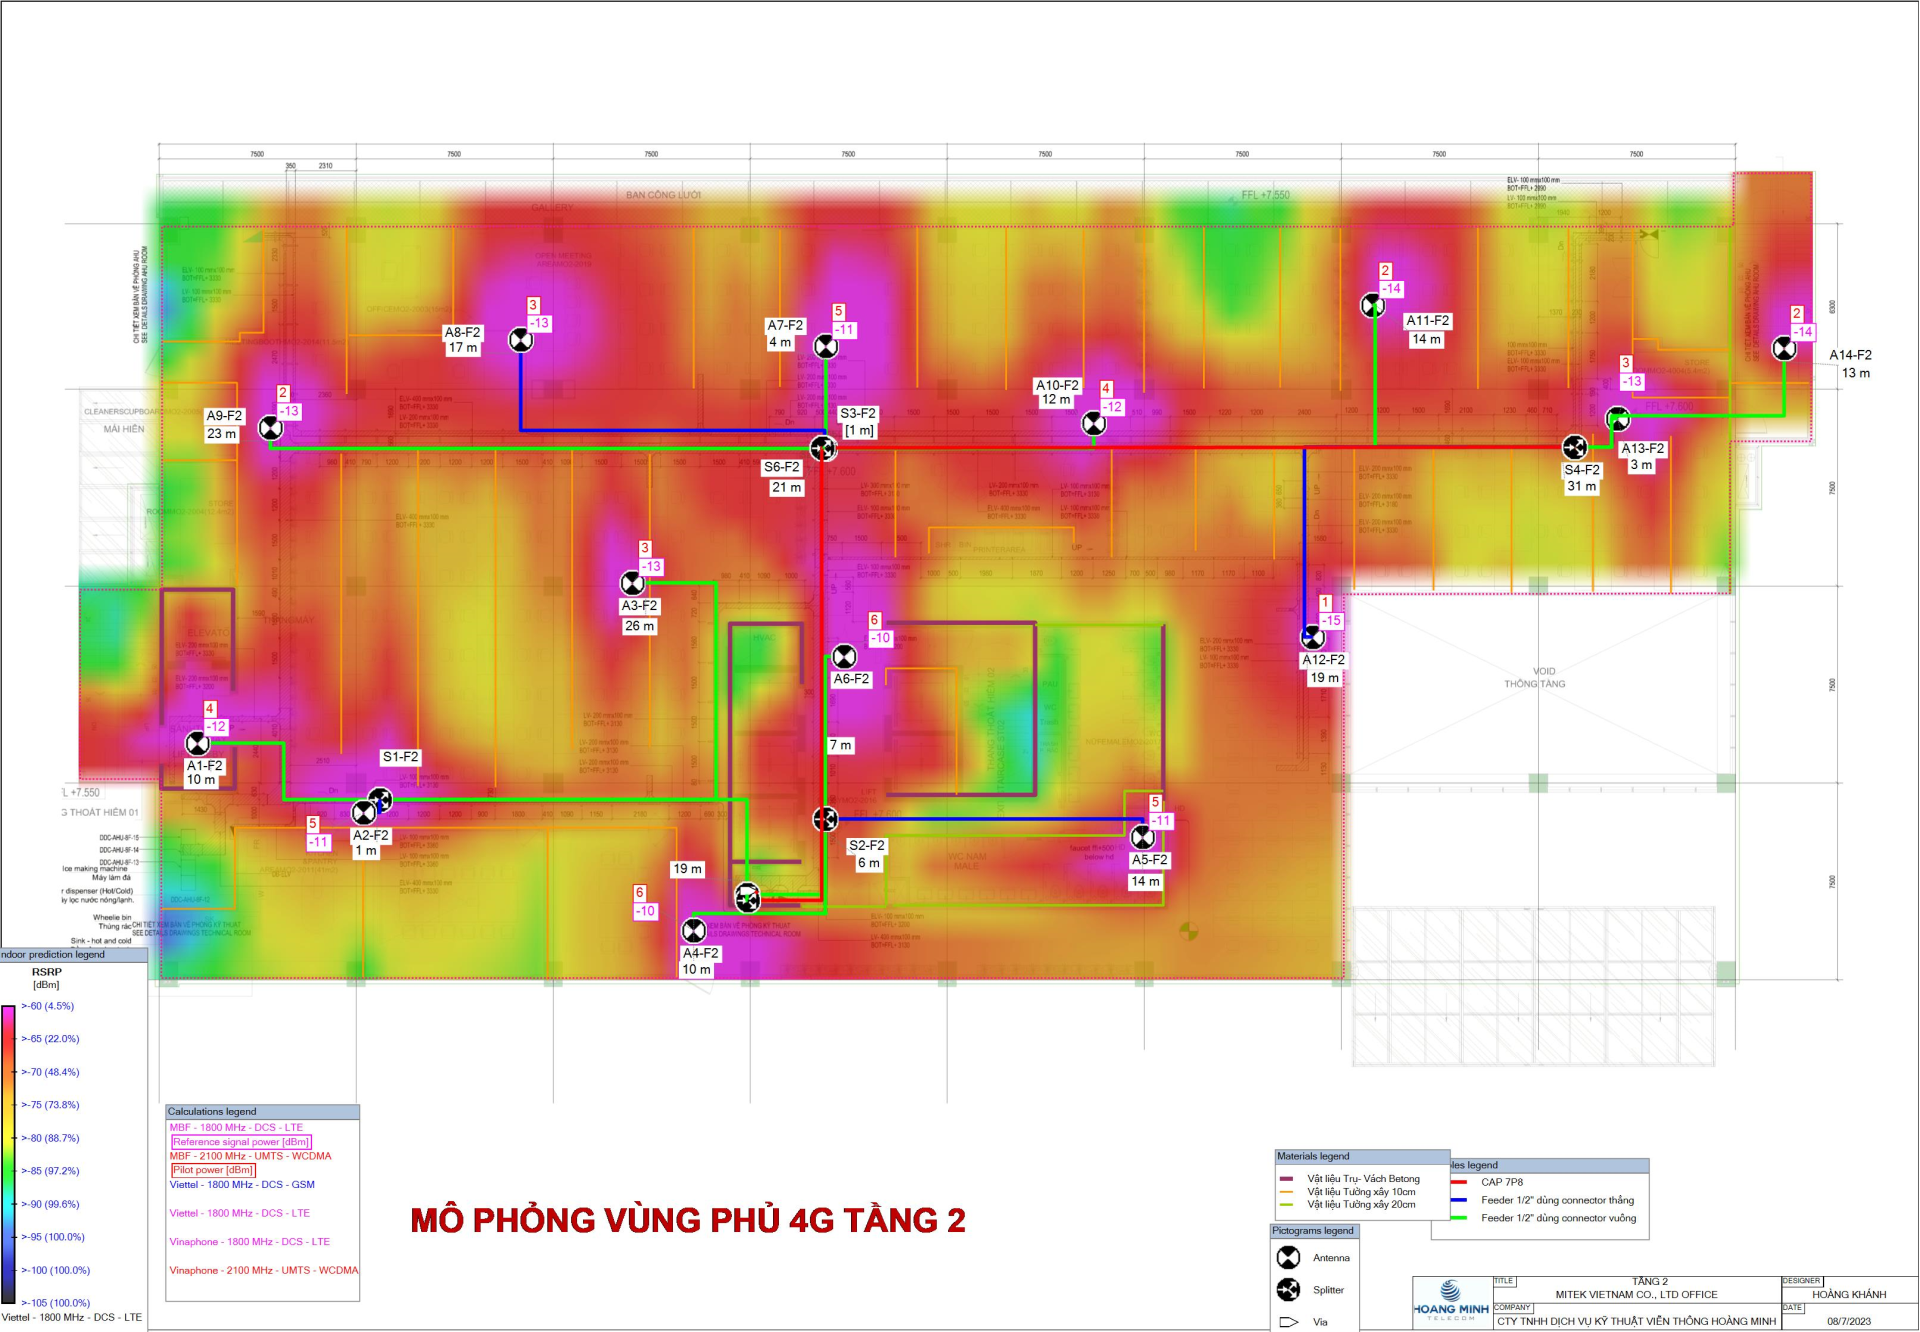Select the A9-F2 antenna symbol
This screenshot has width=1920, height=1332.
point(271,428)
